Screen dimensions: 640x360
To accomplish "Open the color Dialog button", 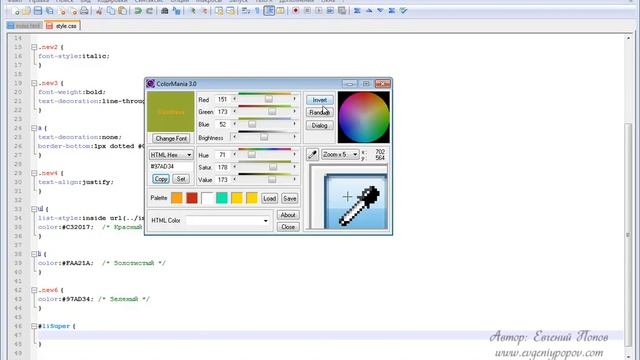I will click(x=320, y=126).
